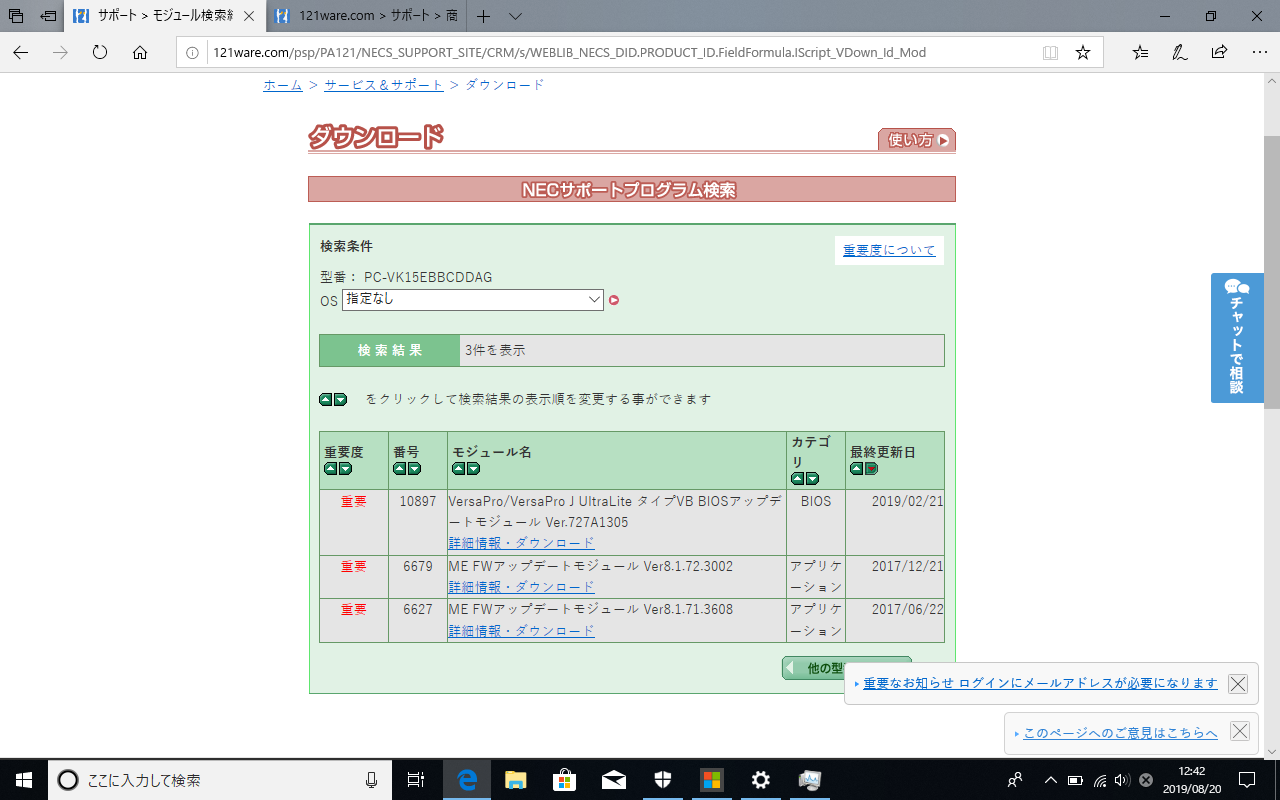The width and height of the screenshot is (1280, 800).
Task: Click the 他の型 button
Action: click(846, 667)
